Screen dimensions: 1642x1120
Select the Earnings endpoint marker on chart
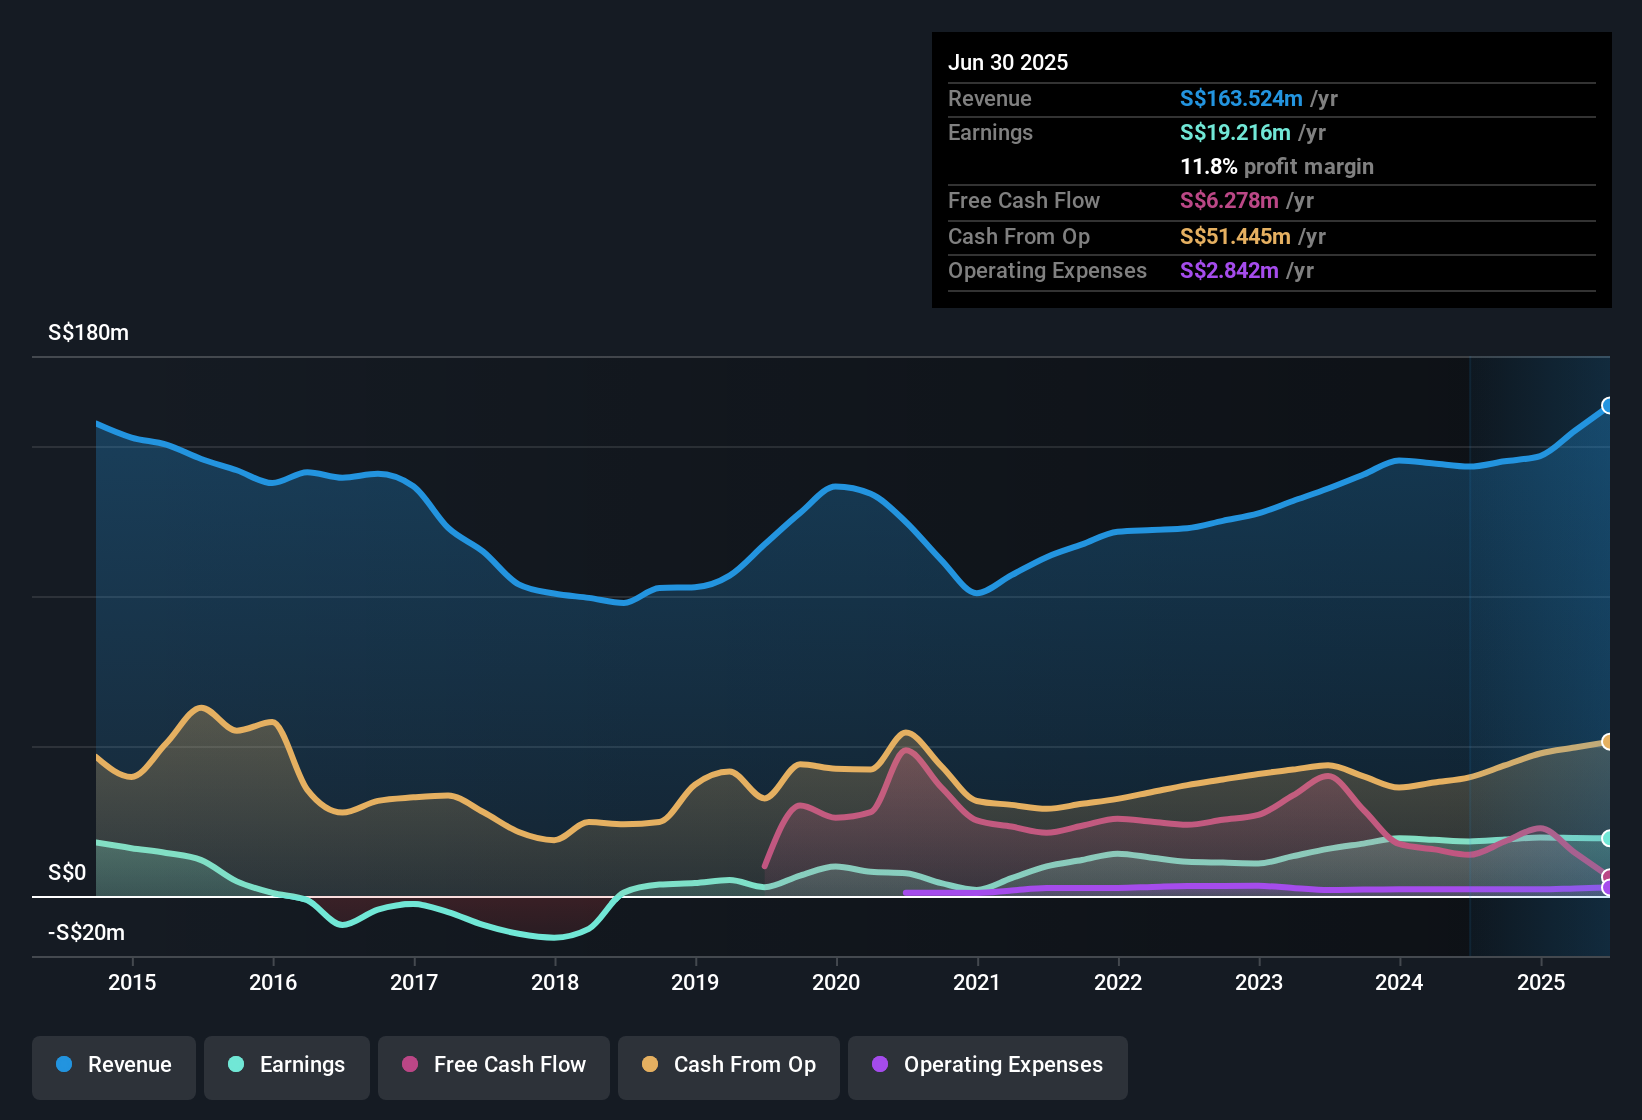point(1608,838)
